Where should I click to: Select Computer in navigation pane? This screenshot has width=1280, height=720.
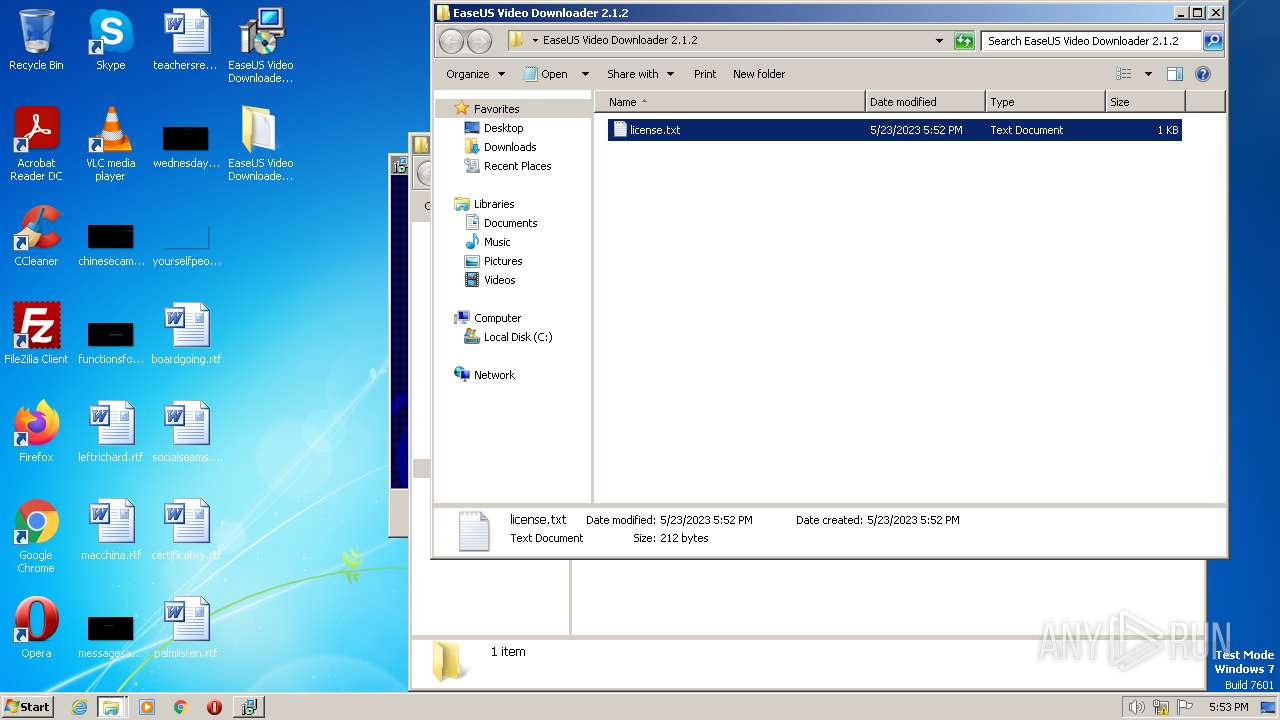coord(497,318)
